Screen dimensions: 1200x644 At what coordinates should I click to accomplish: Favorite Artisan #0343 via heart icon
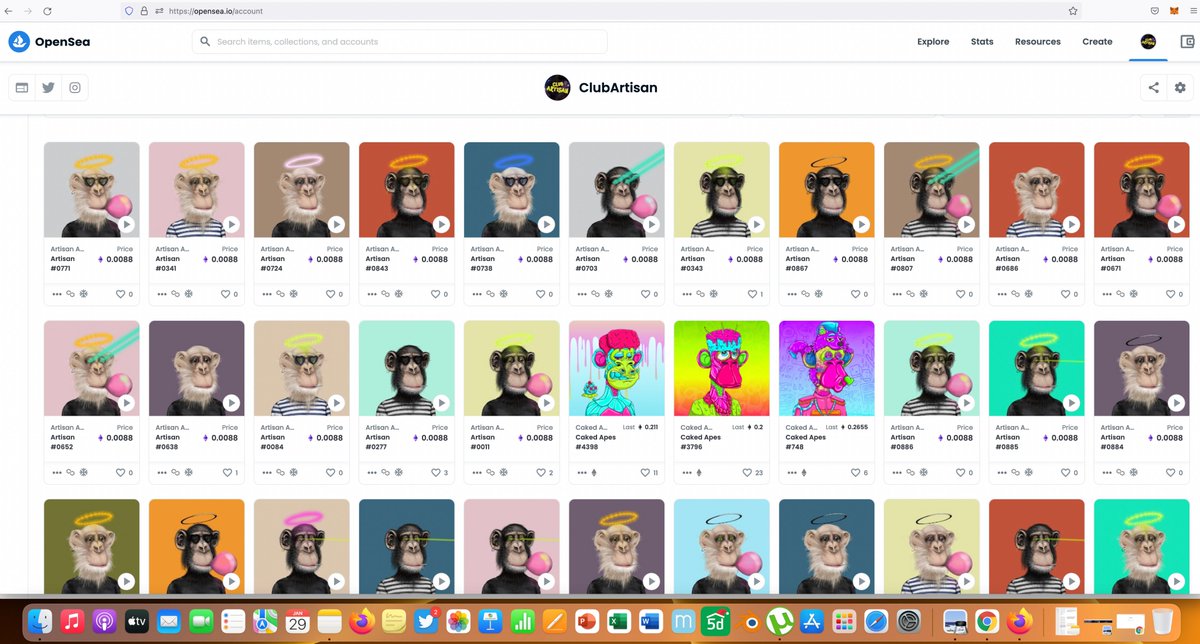pos(751,294)
